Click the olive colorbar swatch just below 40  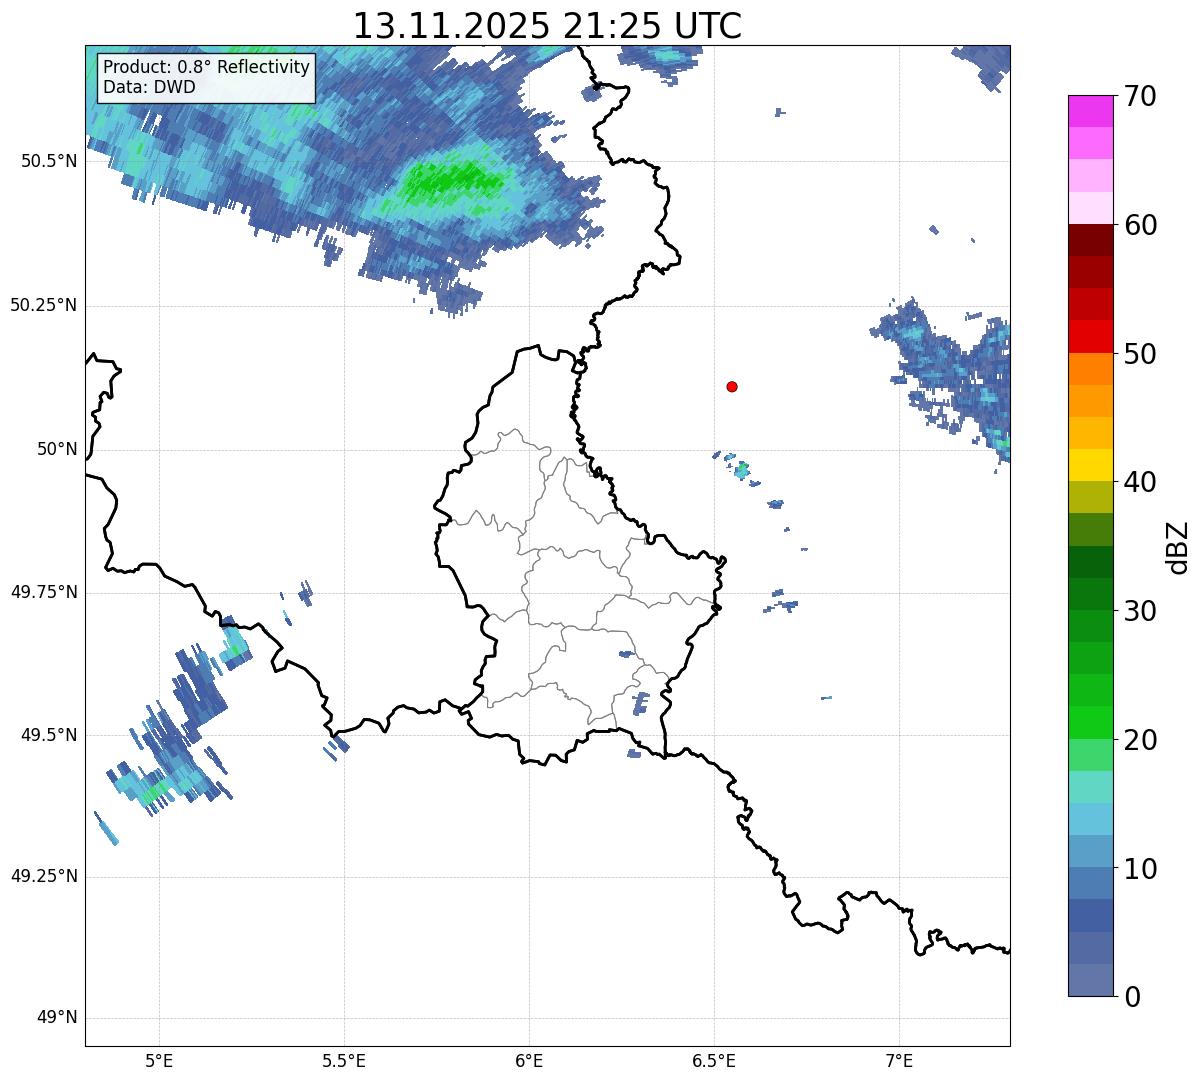point(1091,497)
